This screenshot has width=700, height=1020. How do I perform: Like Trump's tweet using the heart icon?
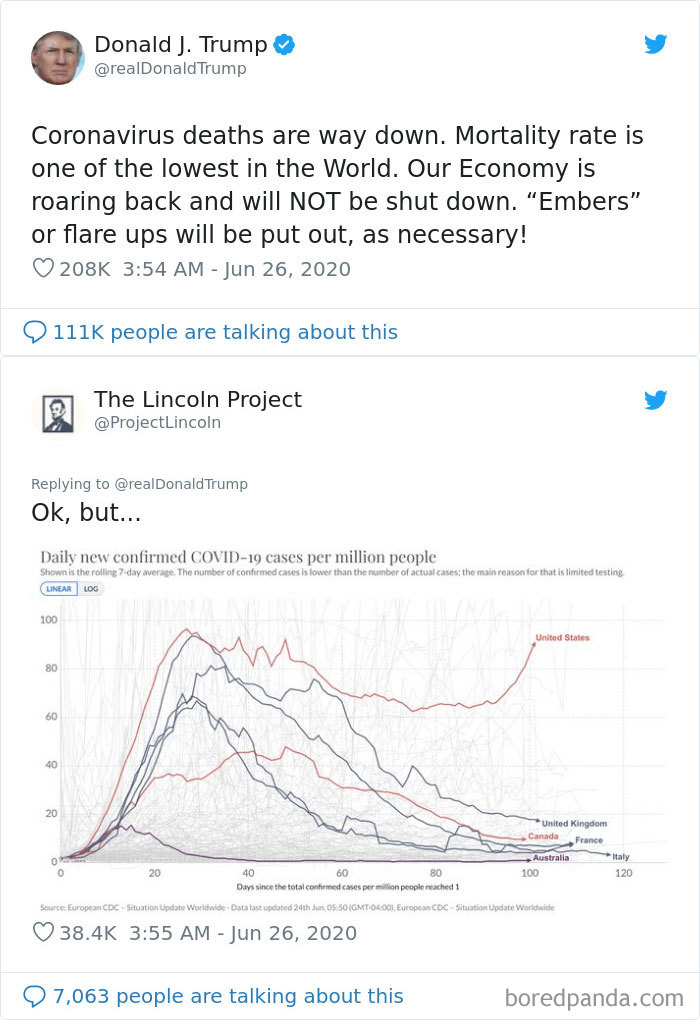point(42,268)
